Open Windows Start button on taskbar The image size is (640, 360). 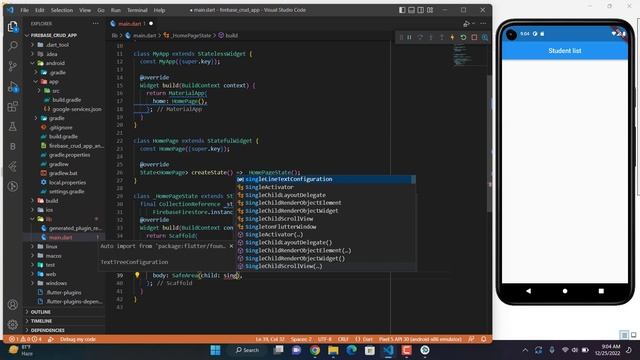216,350
